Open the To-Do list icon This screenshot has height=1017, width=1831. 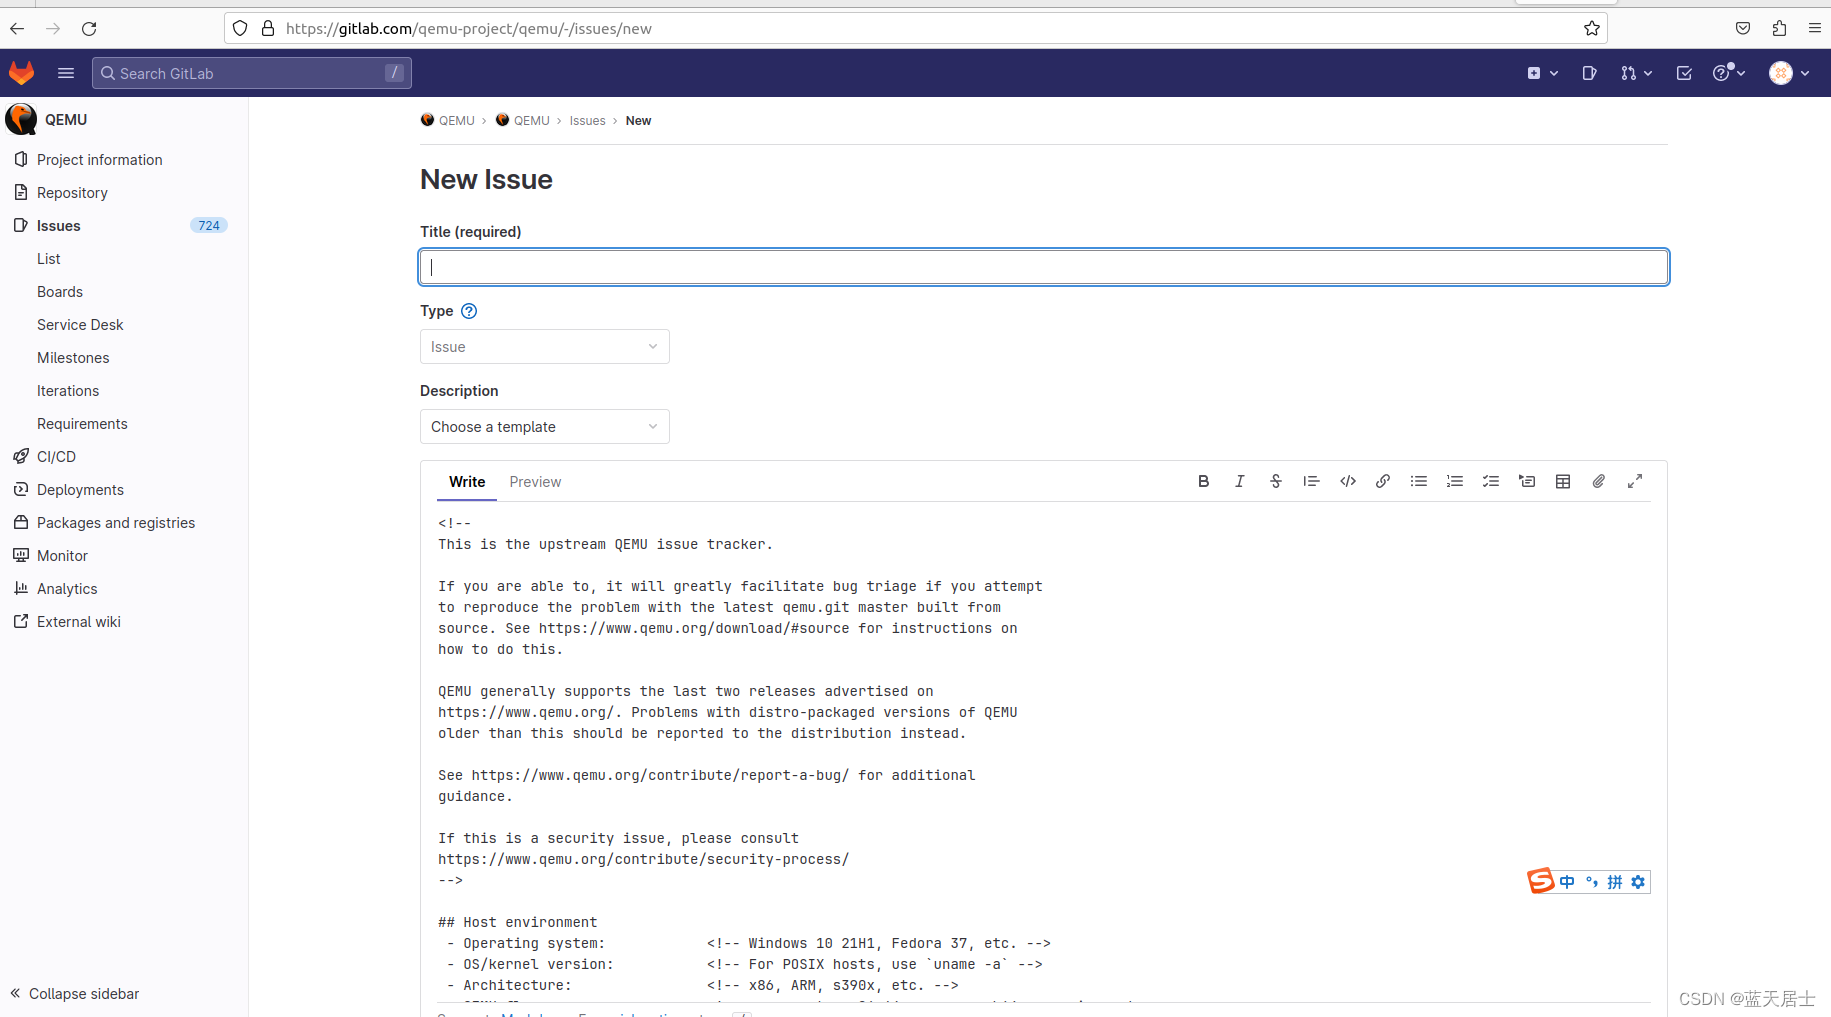tap(1684, 73)
